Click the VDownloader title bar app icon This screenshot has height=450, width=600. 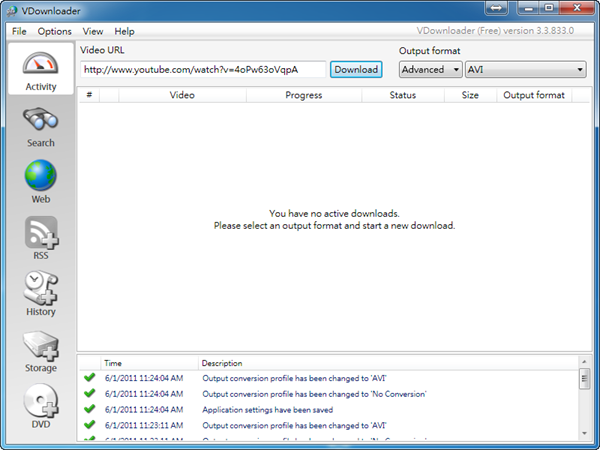tap(12, 11)
